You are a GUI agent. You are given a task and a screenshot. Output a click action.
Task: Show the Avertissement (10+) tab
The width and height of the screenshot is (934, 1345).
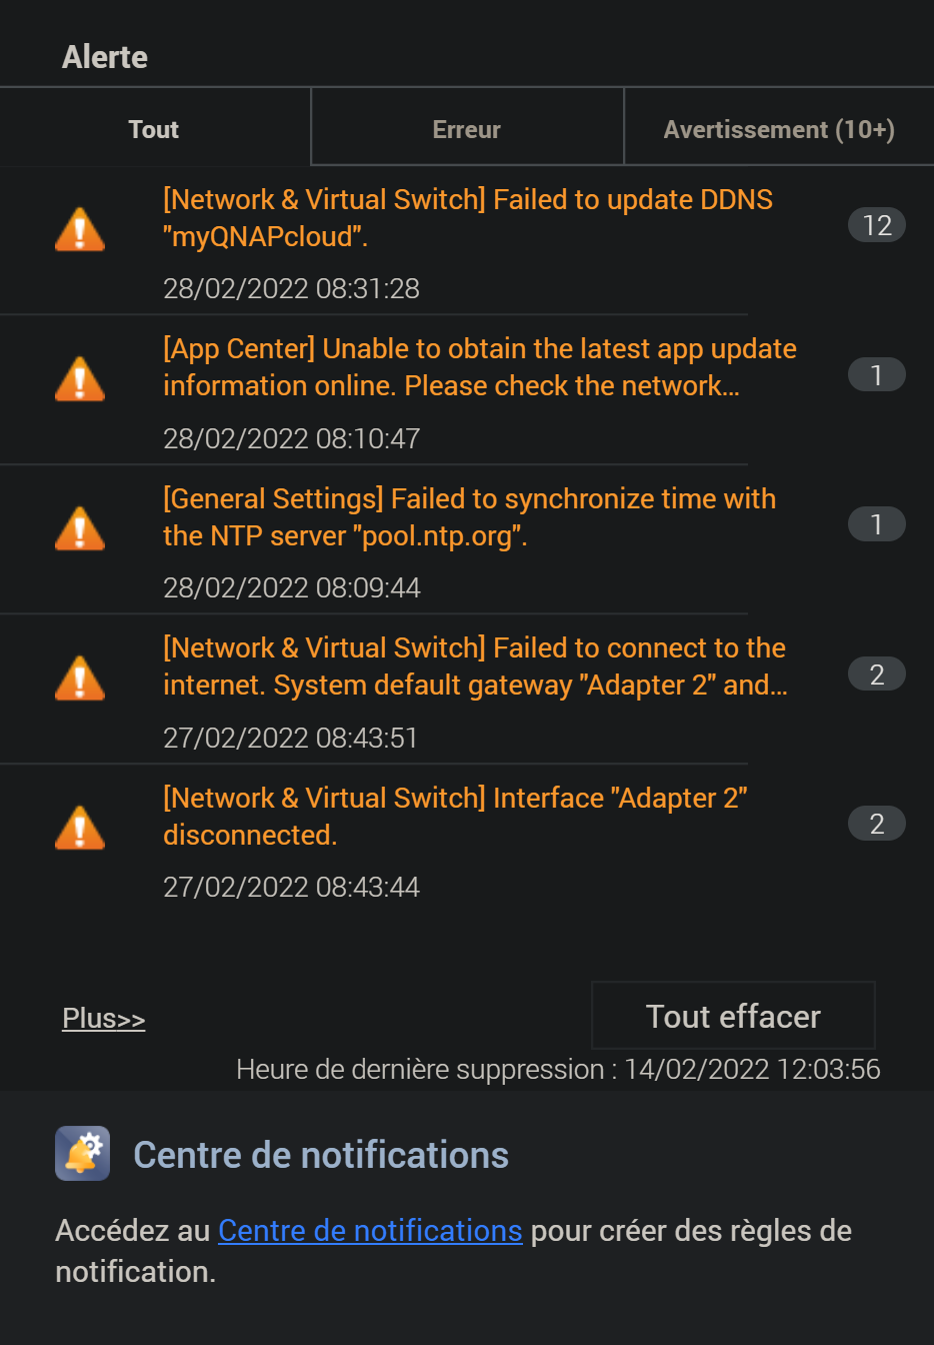point(778,129)
